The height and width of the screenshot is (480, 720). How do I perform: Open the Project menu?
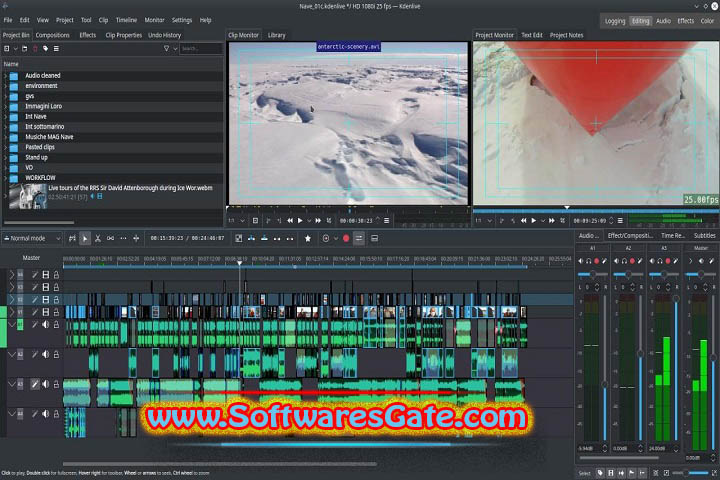point(65,20)
